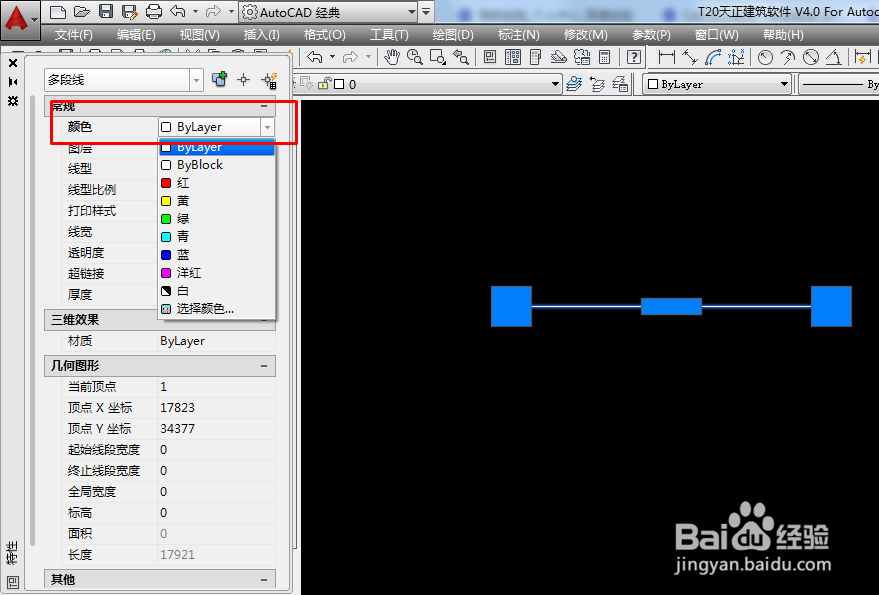Viewport: 879px width, 595px height.
Task: Open the DesignCenter icon
Action: [513, 57]
